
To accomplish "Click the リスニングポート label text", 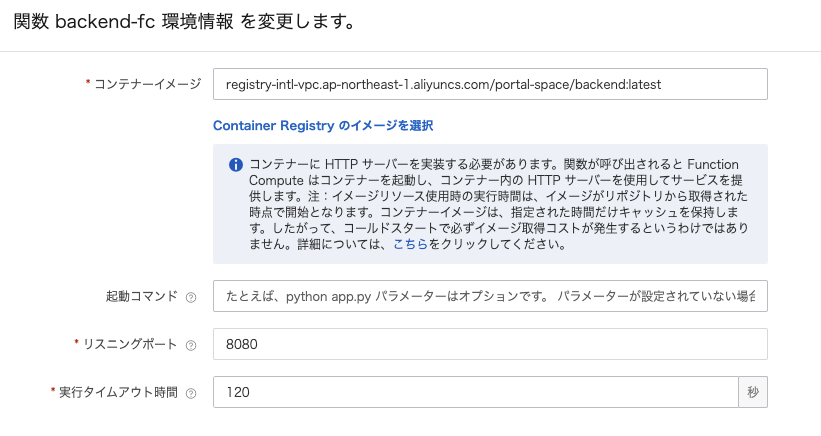I will click(131, 344).
